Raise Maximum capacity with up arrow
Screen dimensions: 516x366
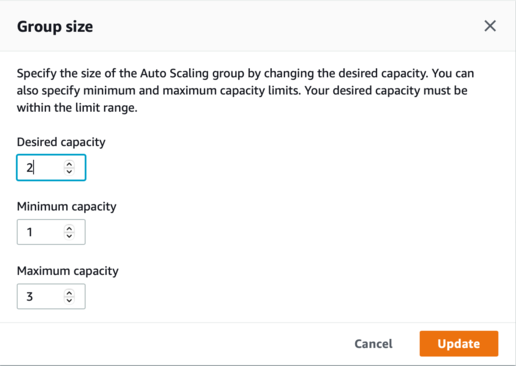[x=69, y=293]
